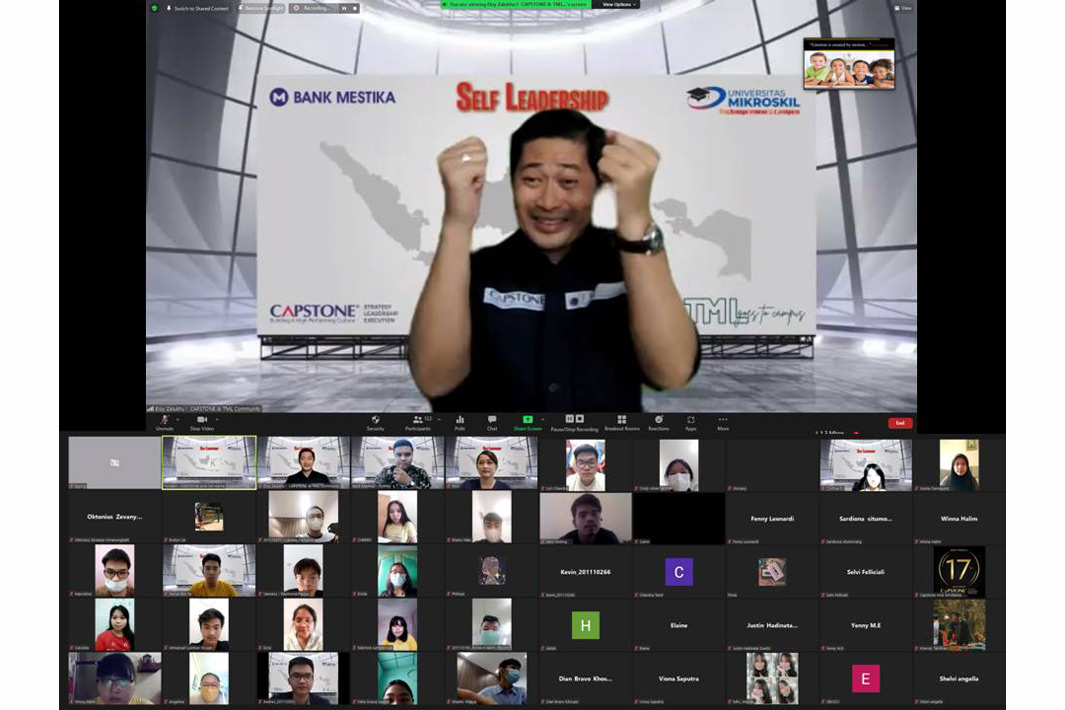Expand the arrow beside Participants
The image size is (1065, 710).
pyautogui.click(x=439, y=420)
